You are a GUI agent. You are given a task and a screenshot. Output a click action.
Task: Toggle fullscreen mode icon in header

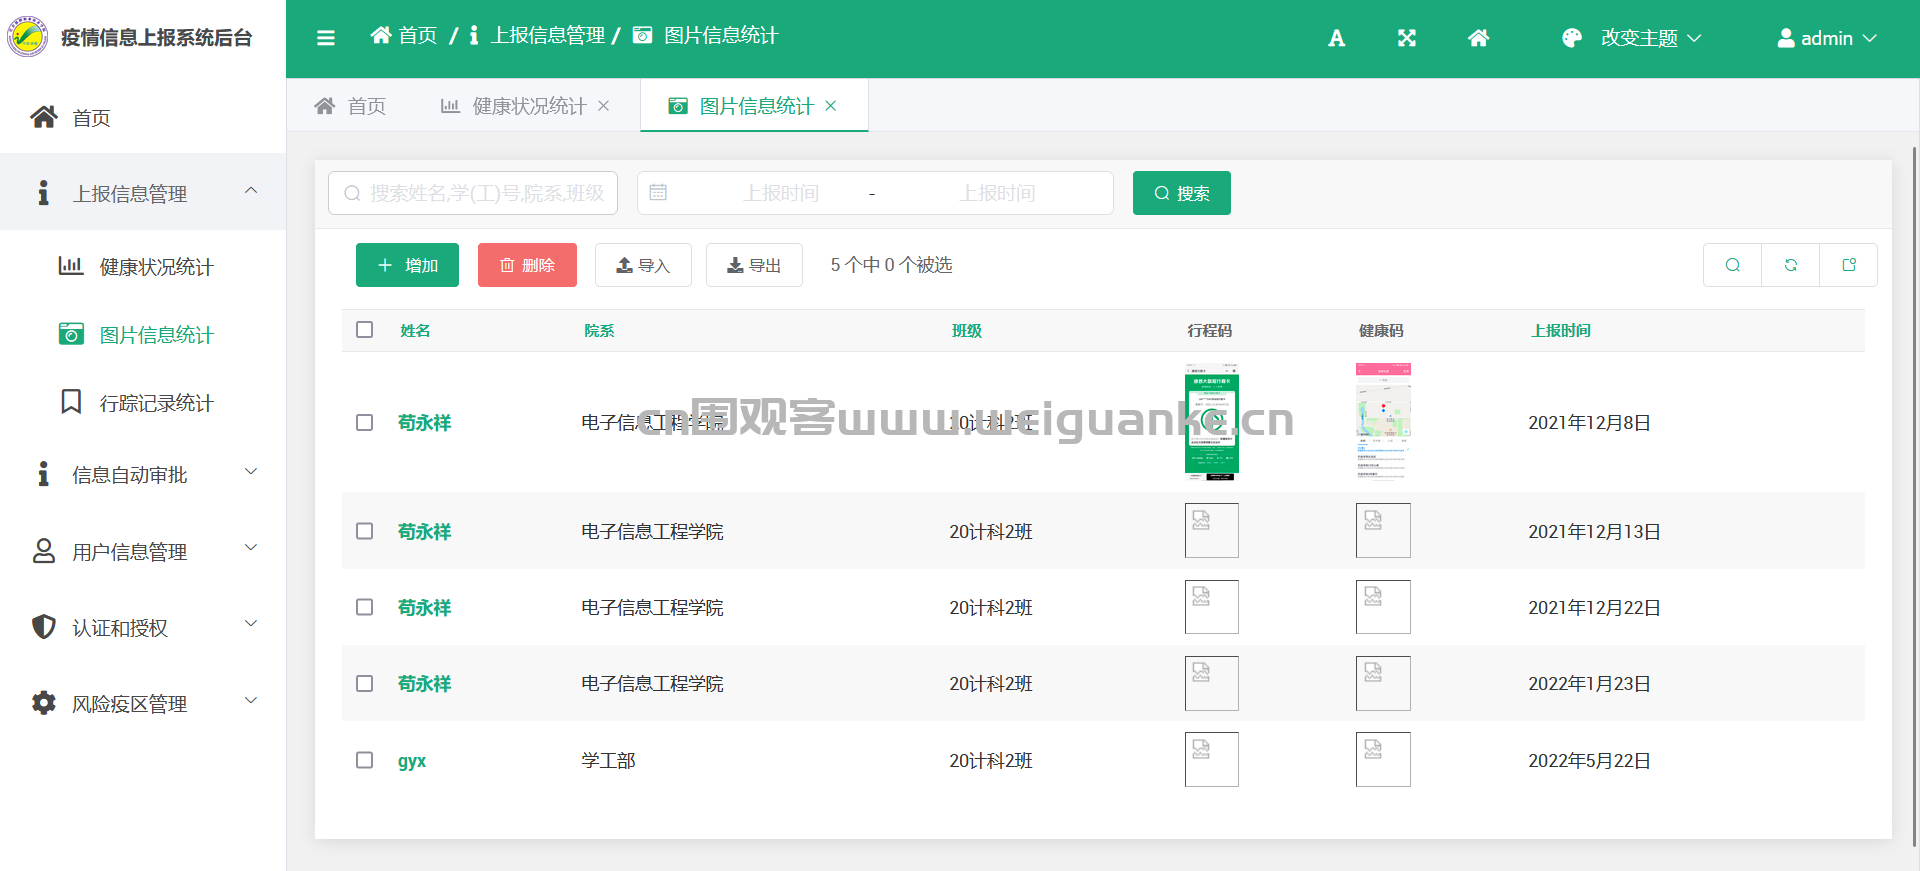[1407, 38]
